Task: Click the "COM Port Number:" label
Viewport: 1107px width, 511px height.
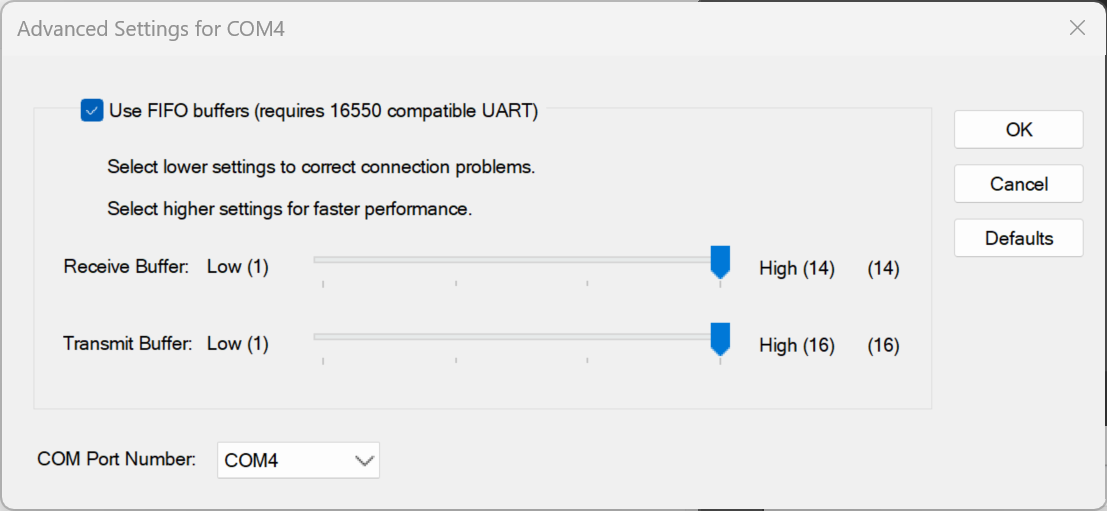Action: pos(116,459)
